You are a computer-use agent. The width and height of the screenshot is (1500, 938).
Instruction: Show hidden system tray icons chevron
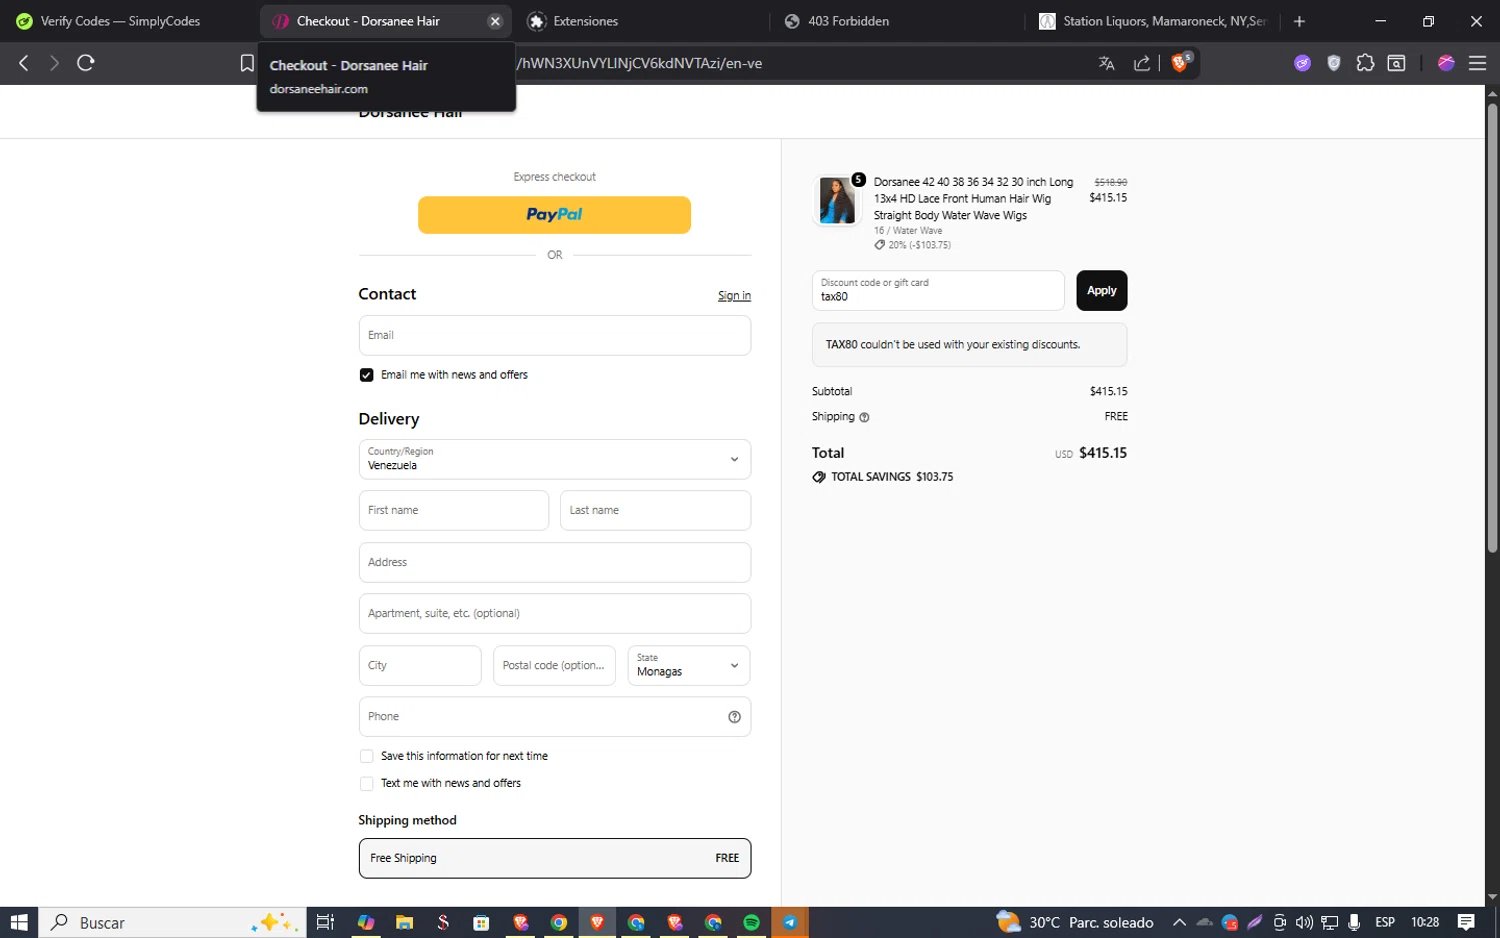[1179, 922]
